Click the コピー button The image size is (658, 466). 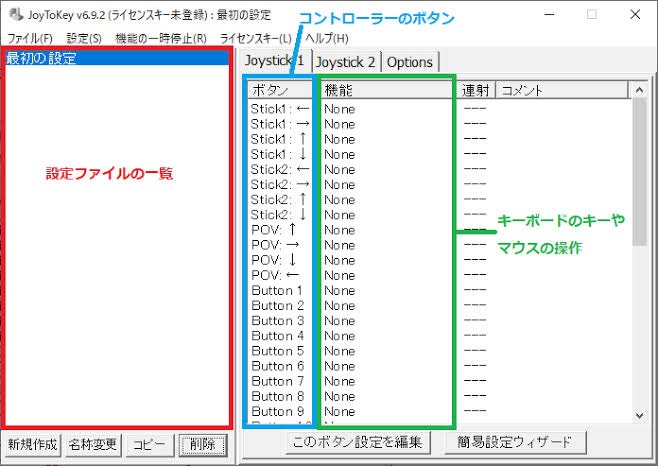149,444
